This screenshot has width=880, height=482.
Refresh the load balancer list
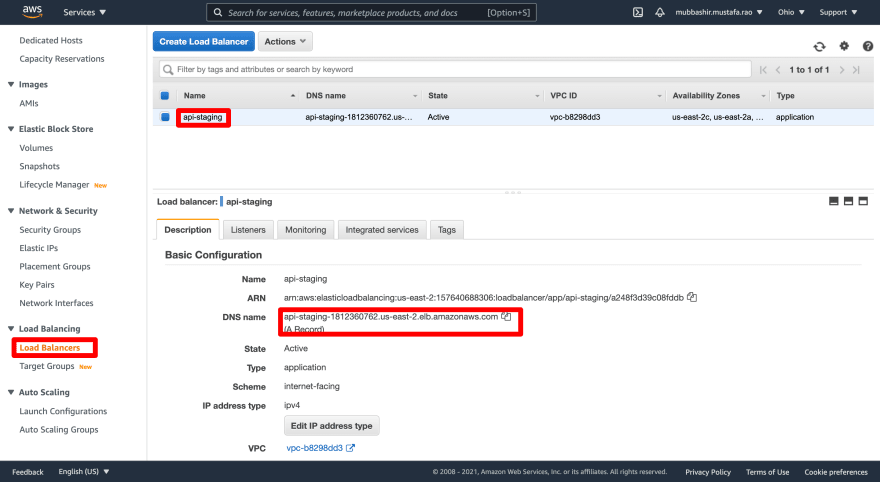[x=819, y=47]
